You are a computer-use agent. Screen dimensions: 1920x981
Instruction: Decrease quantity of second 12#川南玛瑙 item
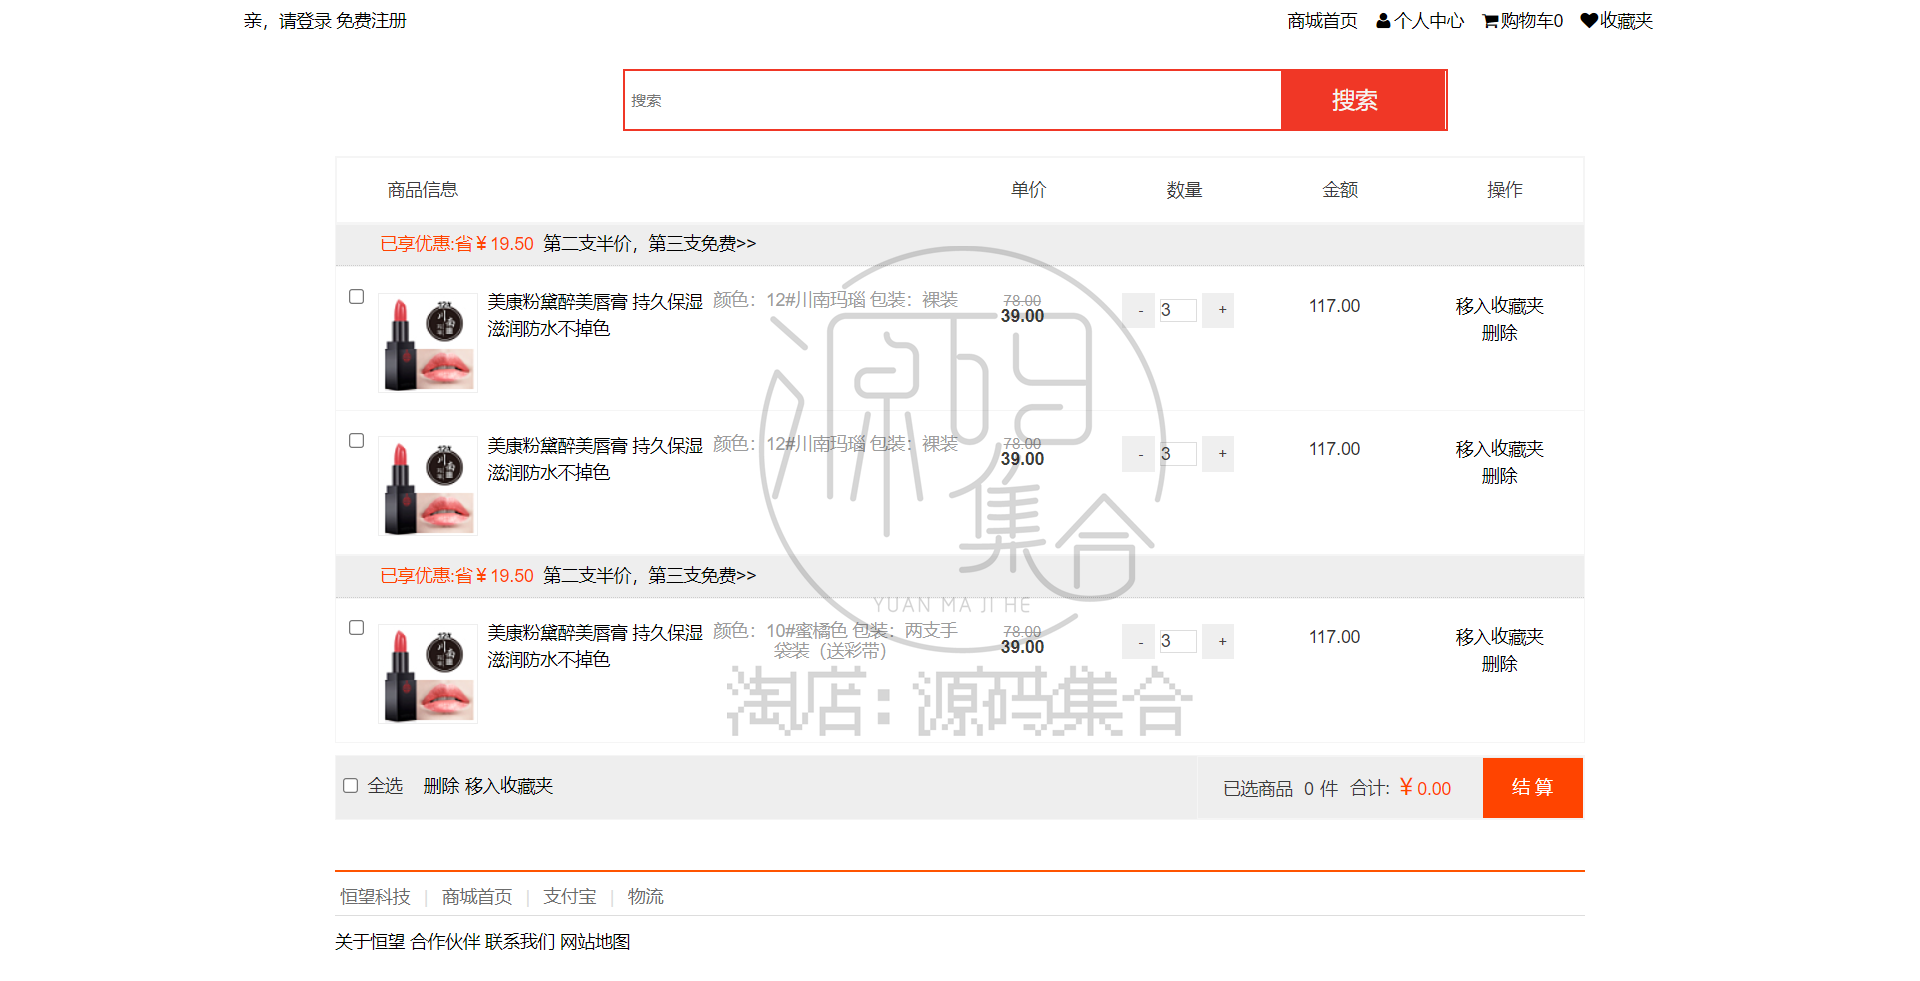click(x=1139, y=454)
